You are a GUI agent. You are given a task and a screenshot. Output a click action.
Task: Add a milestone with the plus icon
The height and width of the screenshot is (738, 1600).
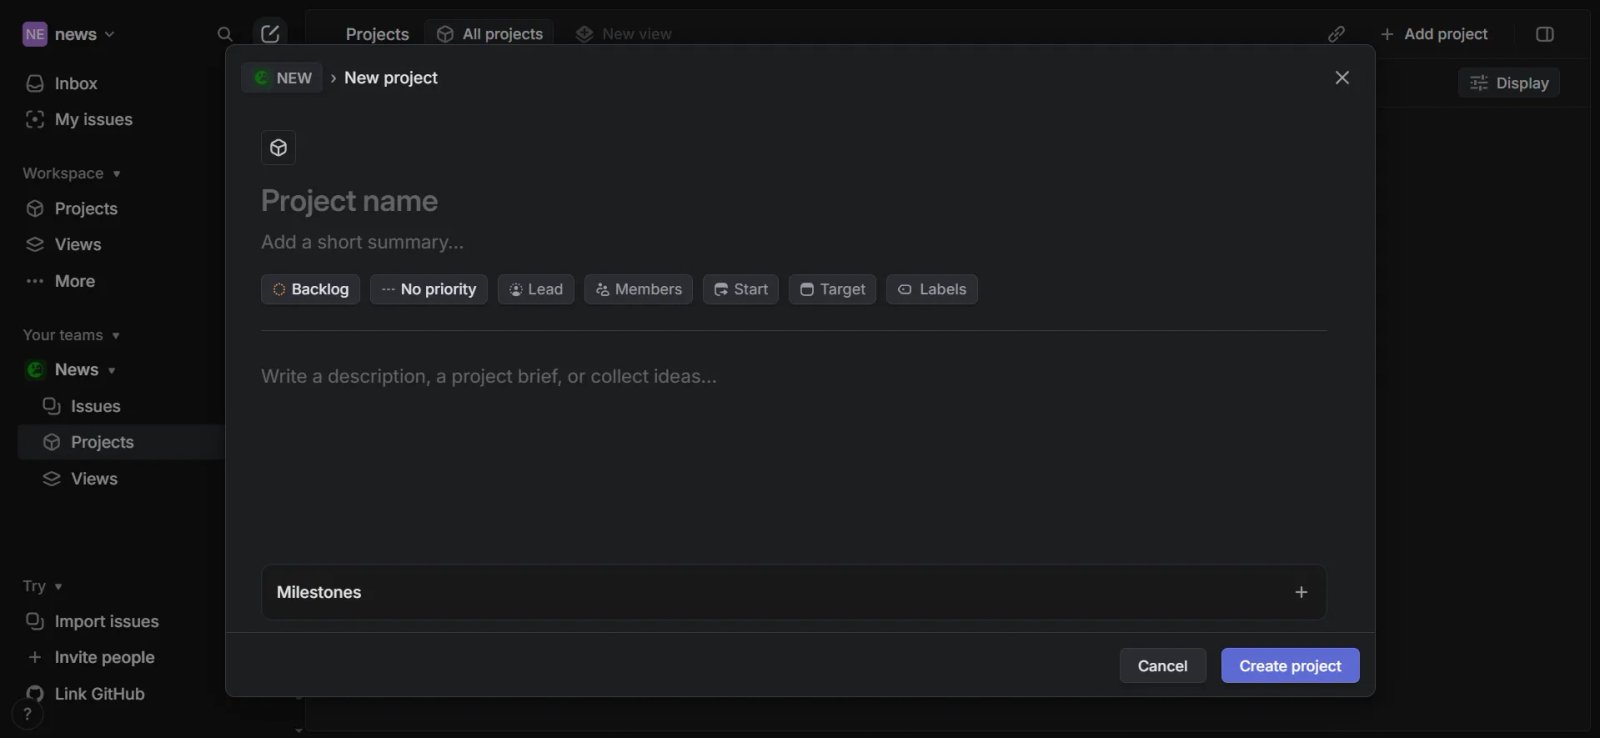[x=1301, y=592]
